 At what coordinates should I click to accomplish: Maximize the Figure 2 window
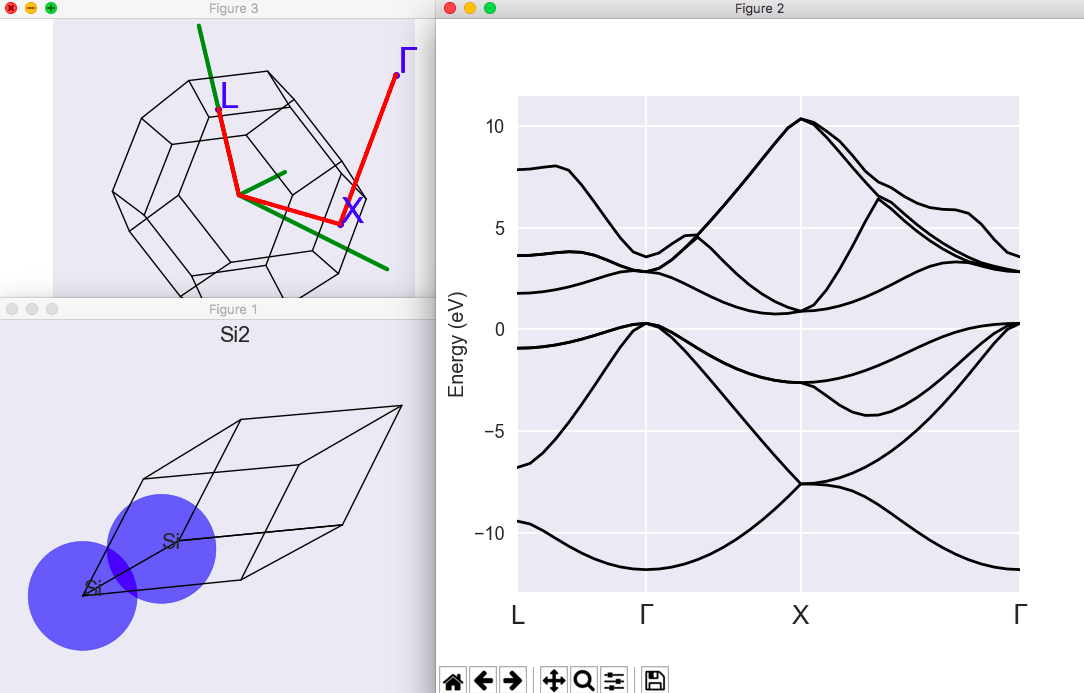coord(490,8)
